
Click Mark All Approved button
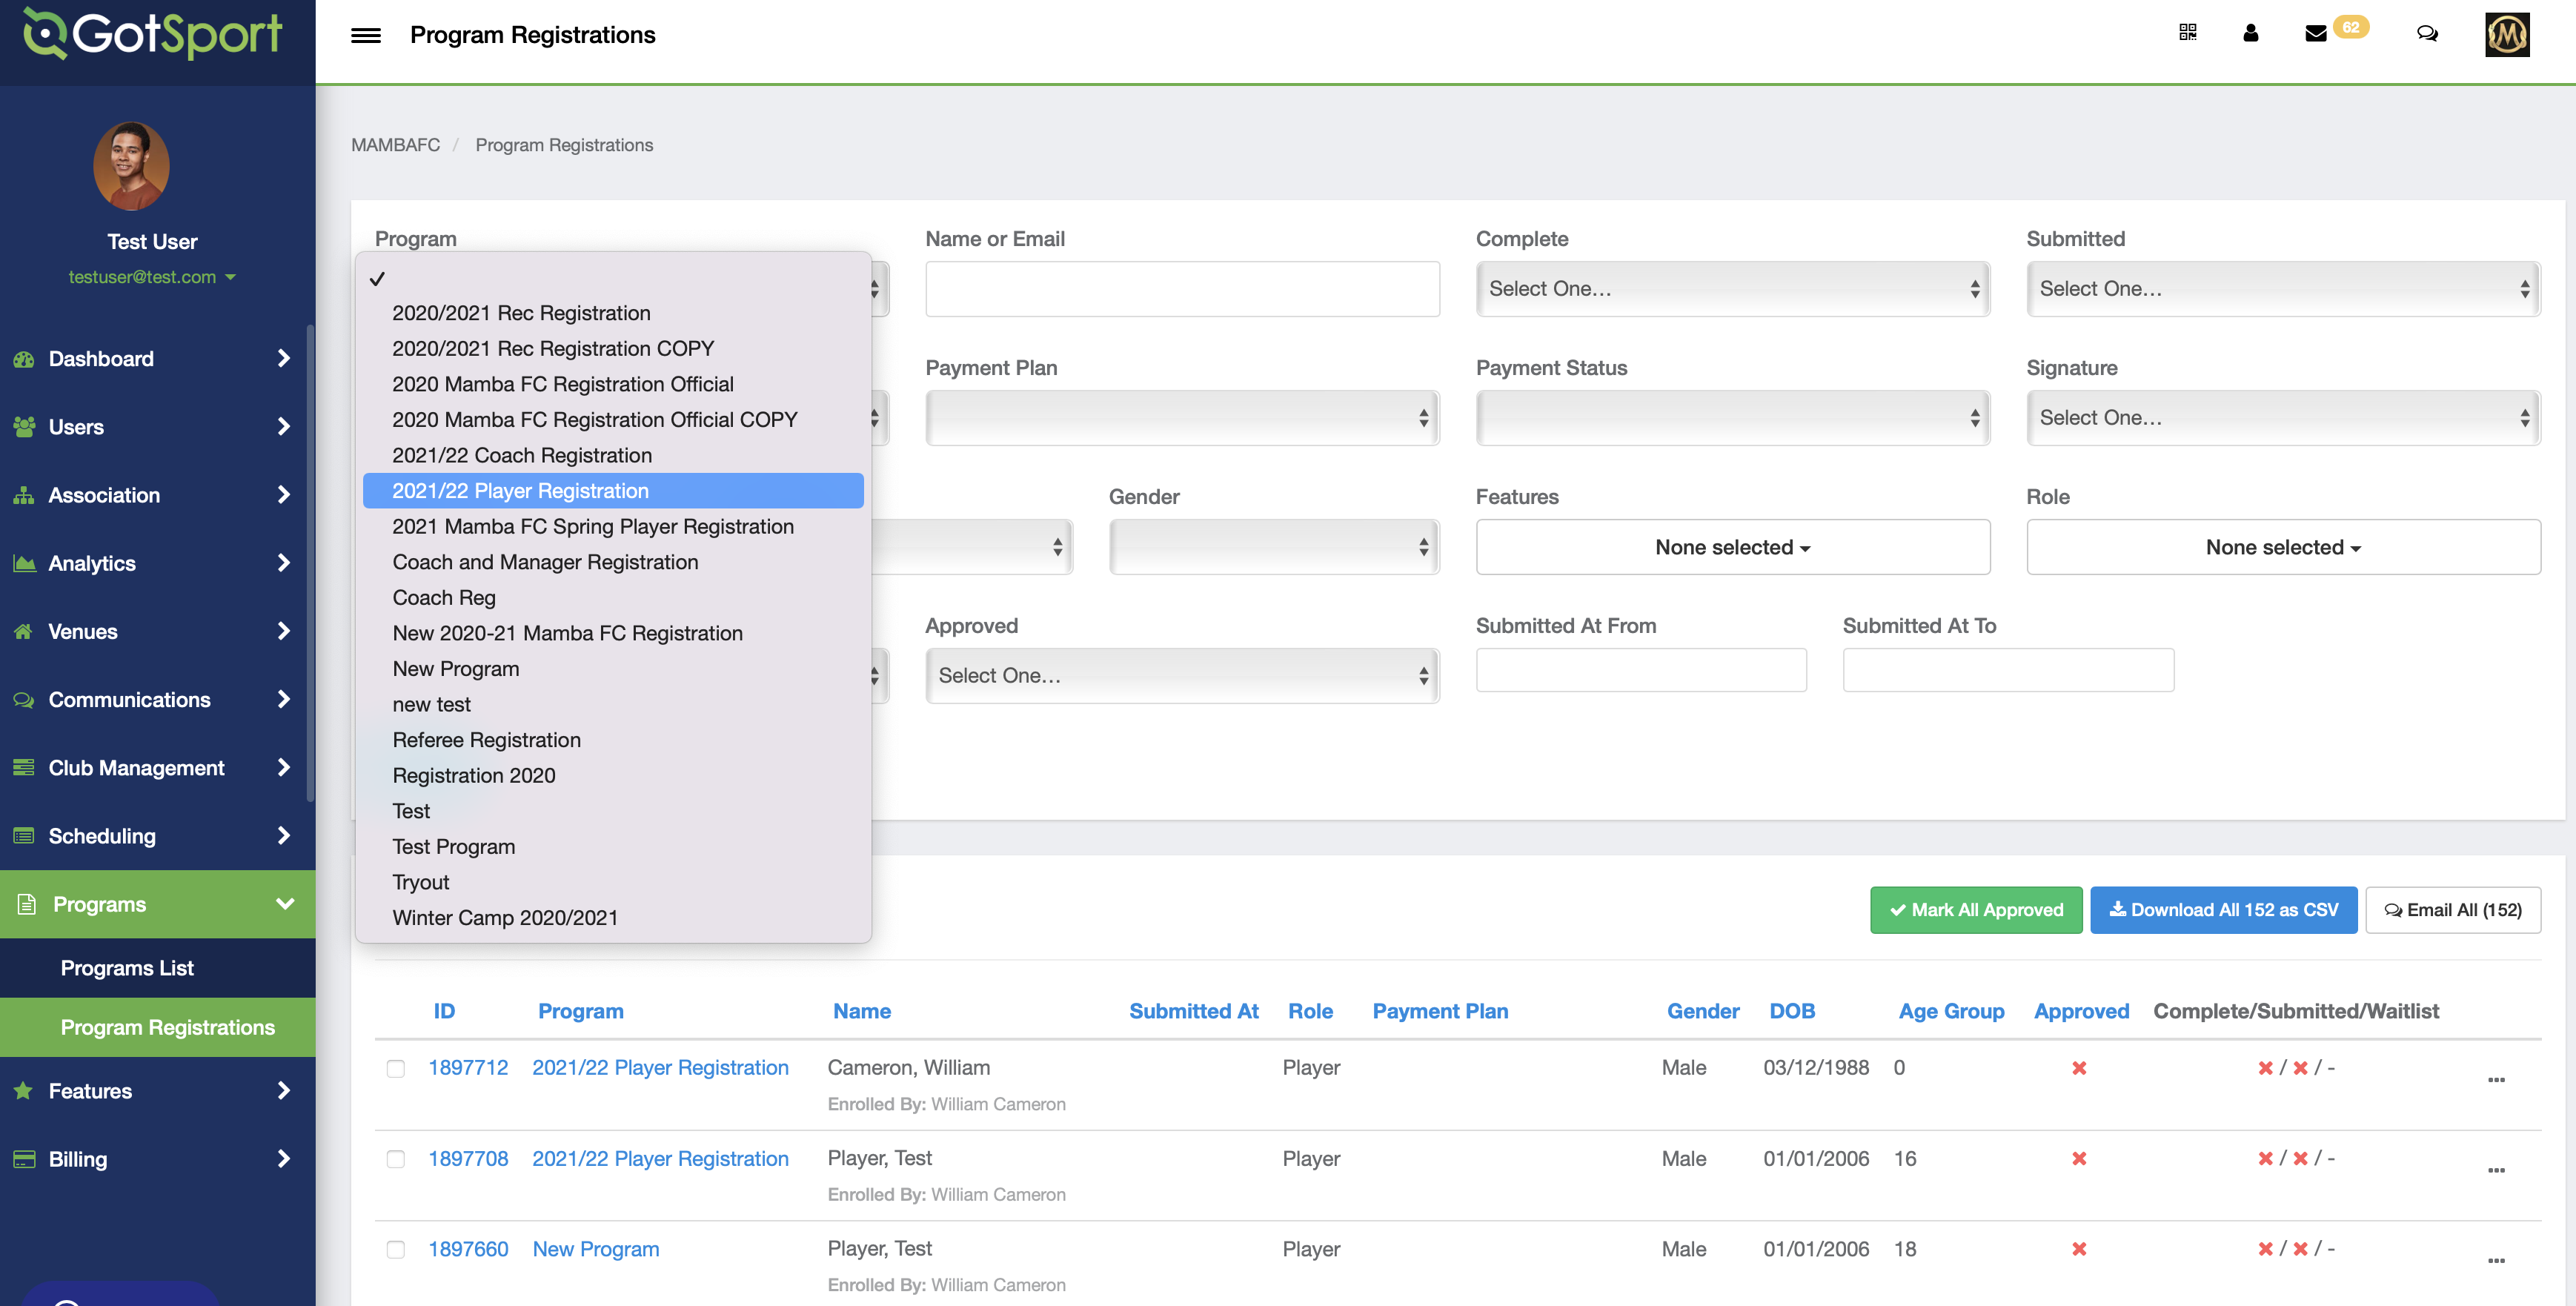pyautogui.click(x=1976, y=910)
